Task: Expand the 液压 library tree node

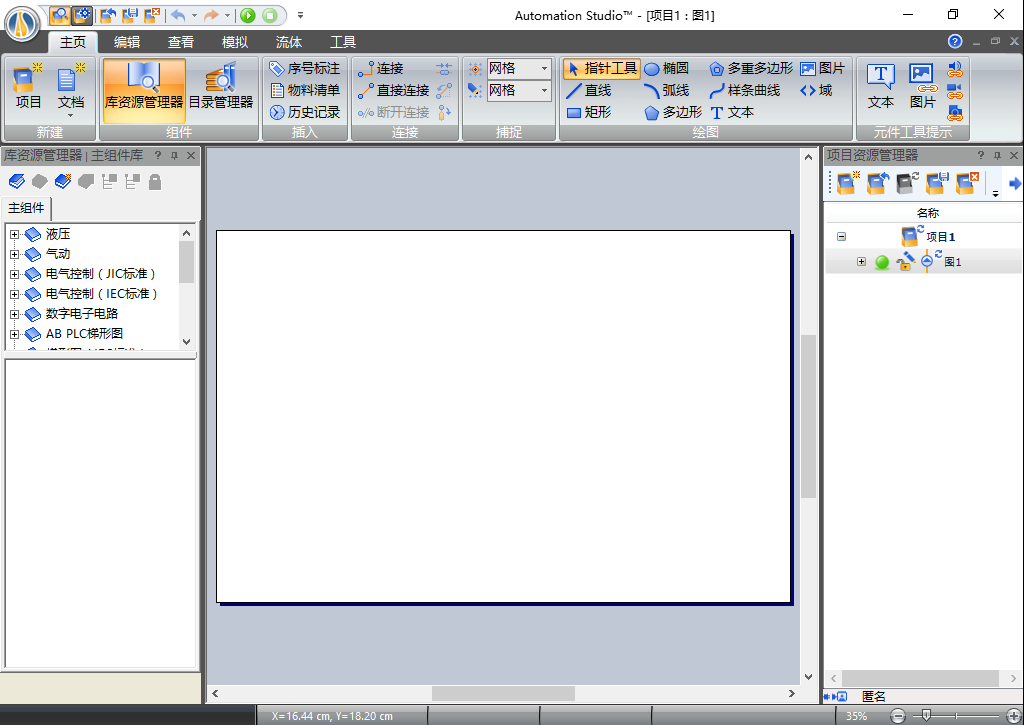Action: [14, 233]
